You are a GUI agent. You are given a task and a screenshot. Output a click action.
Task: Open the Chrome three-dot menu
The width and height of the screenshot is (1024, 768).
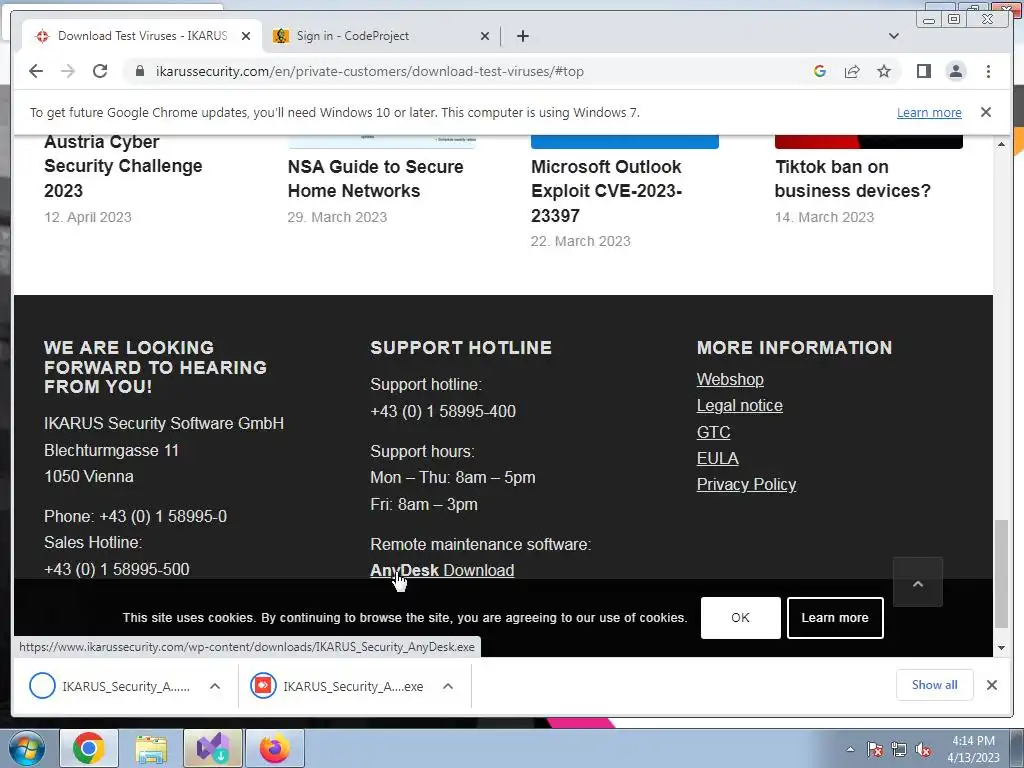coord(989,71)
